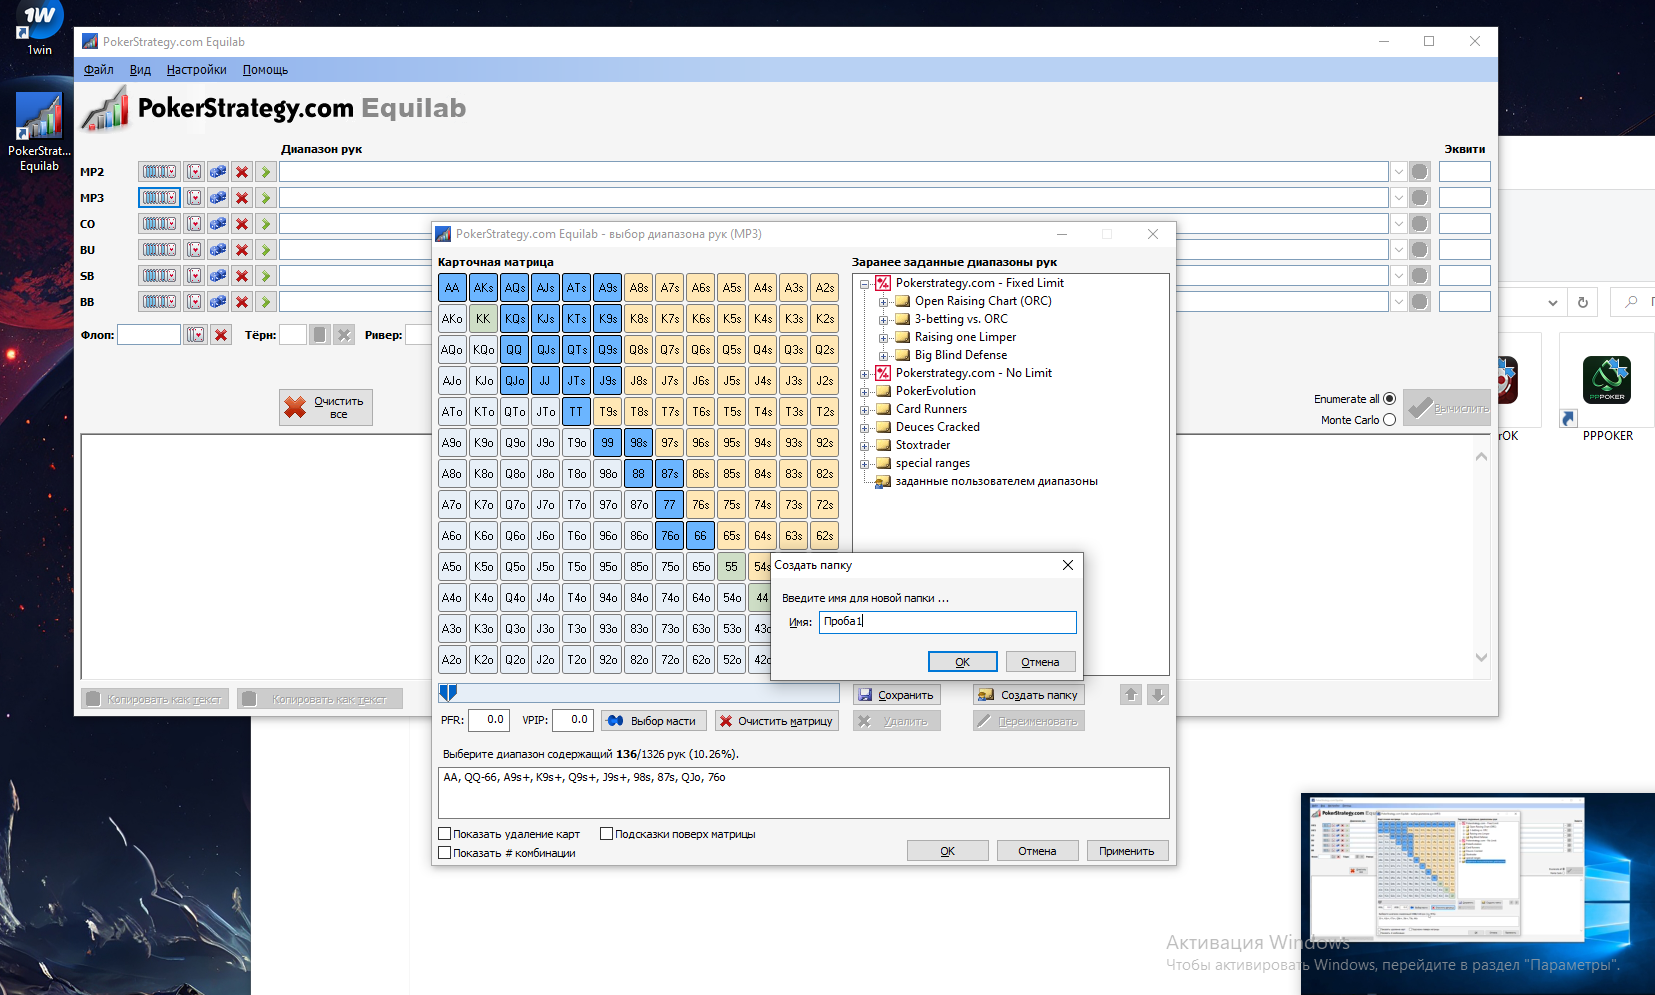Image resolution: width=1655 pixels, height=995 pixels.
Task: Open PokerStrategy Equilab desktop icon
Action: 39,132
